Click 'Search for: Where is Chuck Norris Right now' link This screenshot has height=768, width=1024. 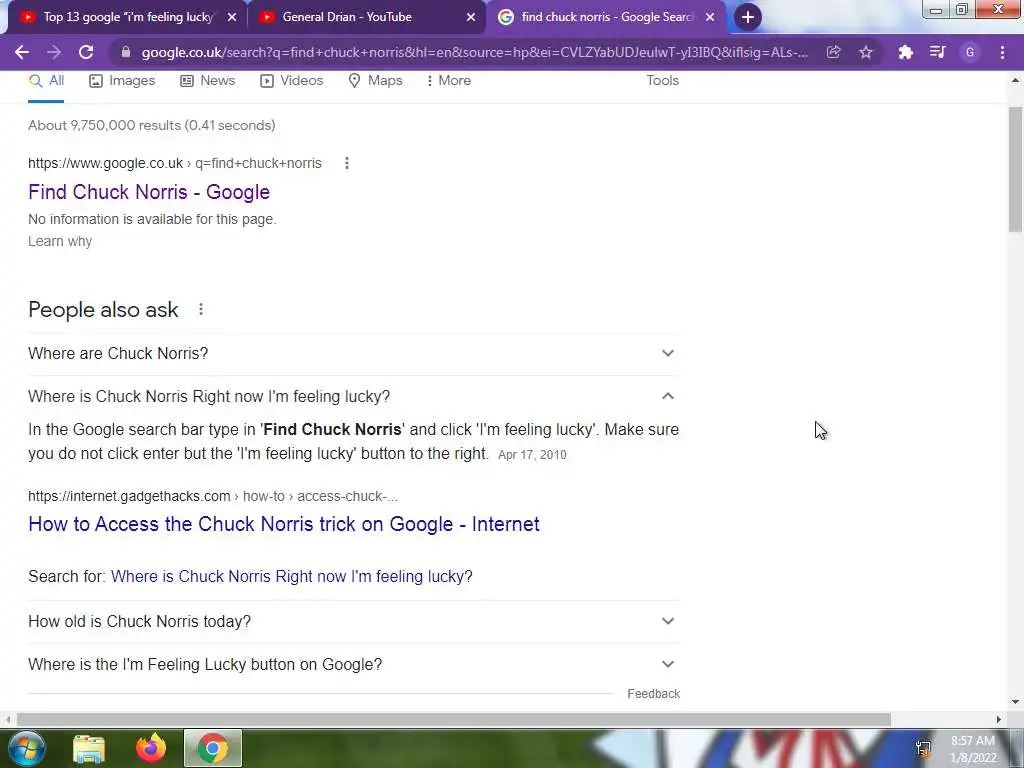(291, 577)
